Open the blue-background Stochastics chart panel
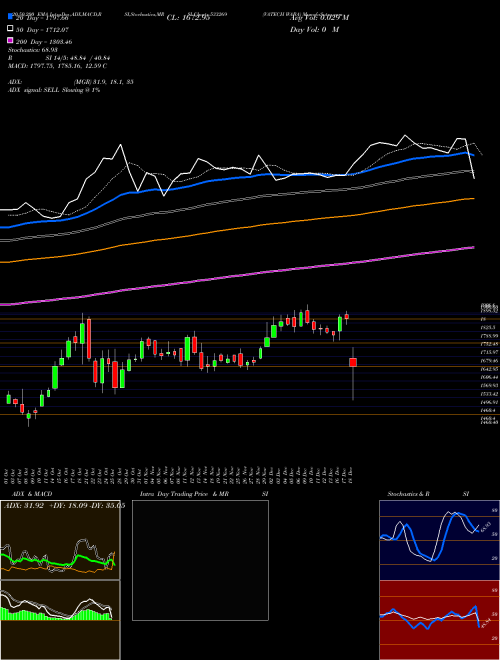 pos(439,540)
